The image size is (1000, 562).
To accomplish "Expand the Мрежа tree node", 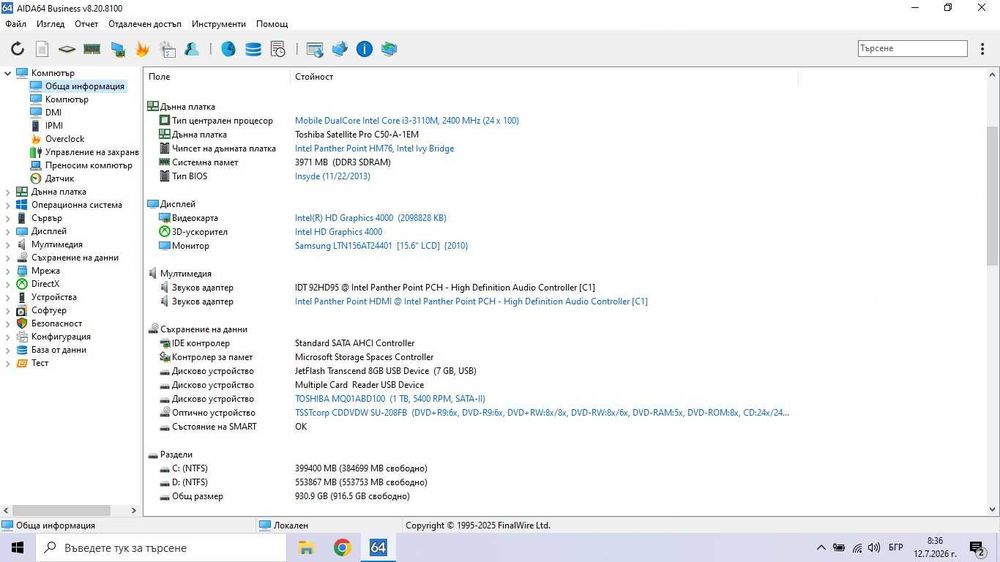I will pos(8,270).
